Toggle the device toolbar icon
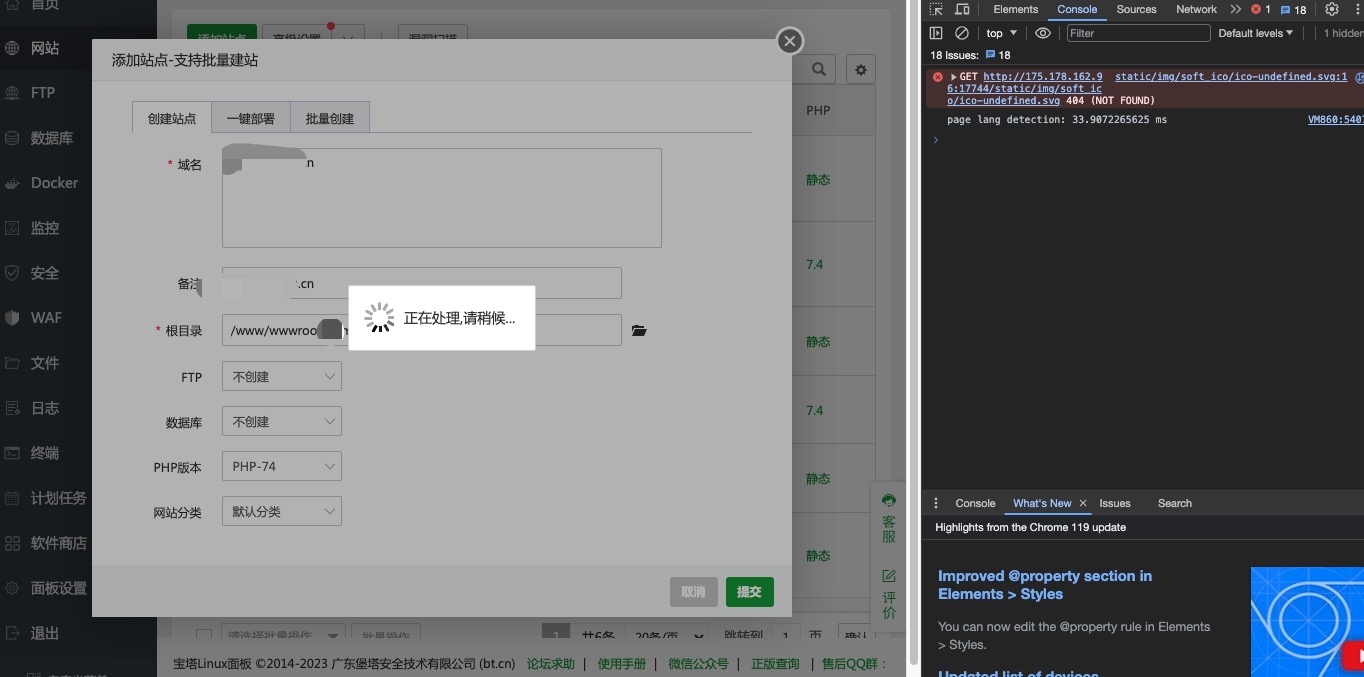 (962, 9)
